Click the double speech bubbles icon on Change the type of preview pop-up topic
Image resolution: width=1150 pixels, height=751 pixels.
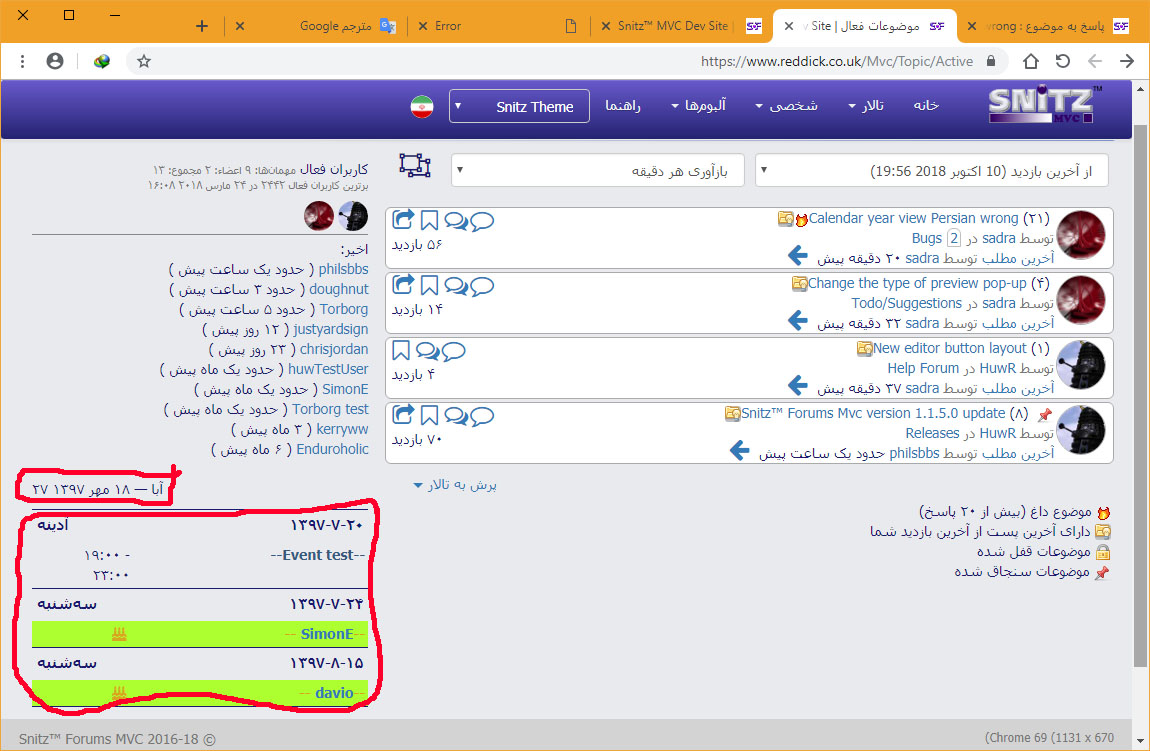456,285
